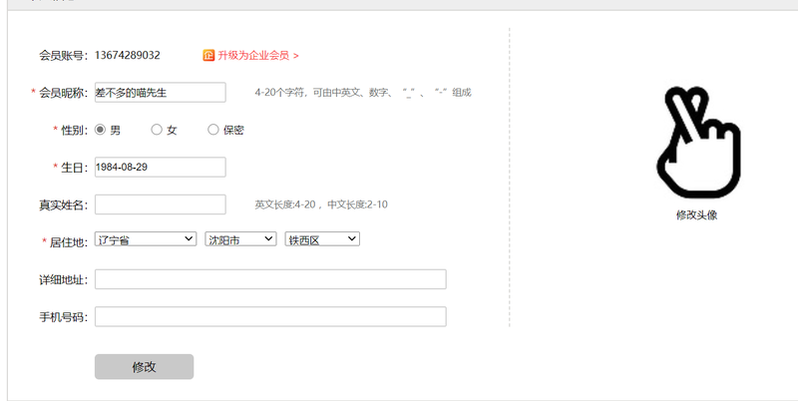The width and height of the screenshot is (798, 401).
Task: Click the 居住地 field label
Action: tap(68, 241)
